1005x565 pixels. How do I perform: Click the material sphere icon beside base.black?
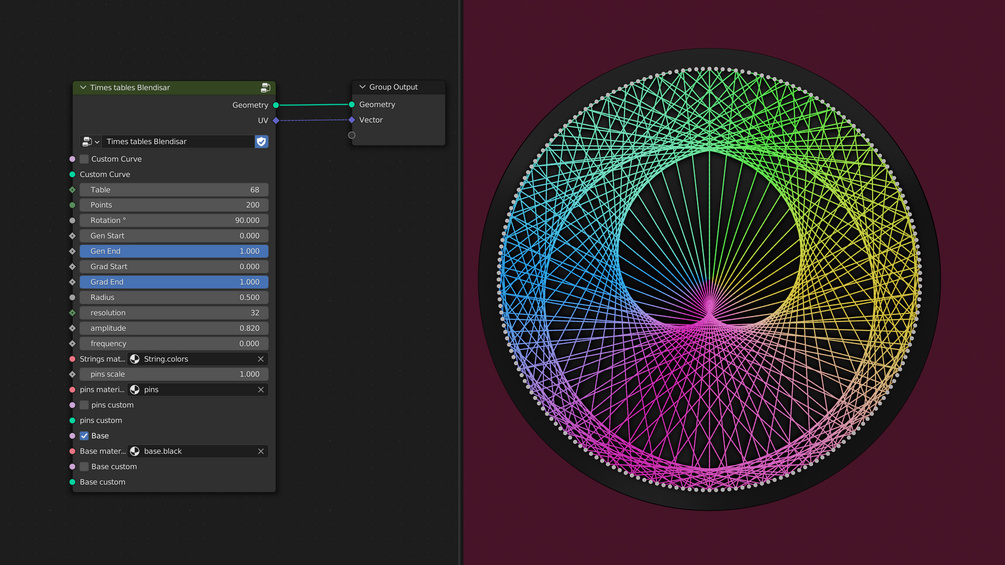point(135,451)
